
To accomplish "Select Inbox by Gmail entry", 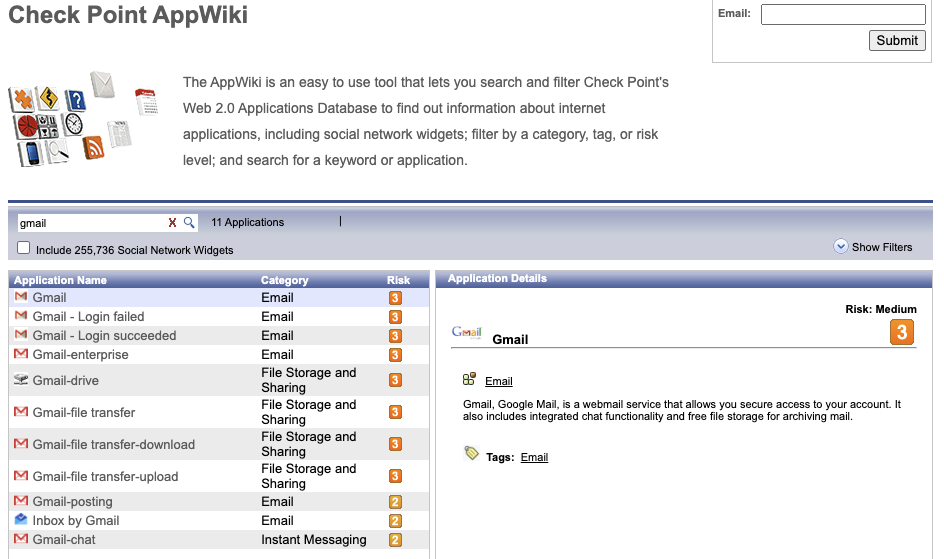I will tap(219, 520).
